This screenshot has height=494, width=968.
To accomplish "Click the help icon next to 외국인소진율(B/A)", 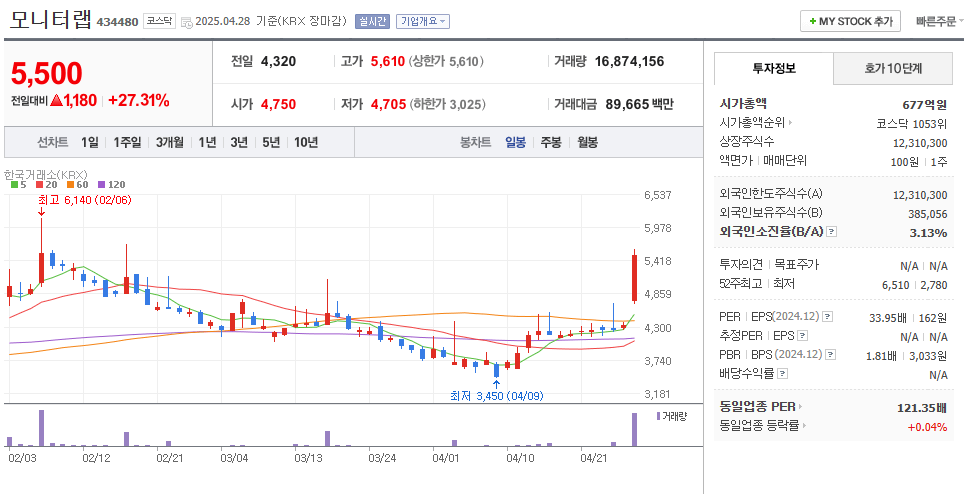I will pos(832,232).
